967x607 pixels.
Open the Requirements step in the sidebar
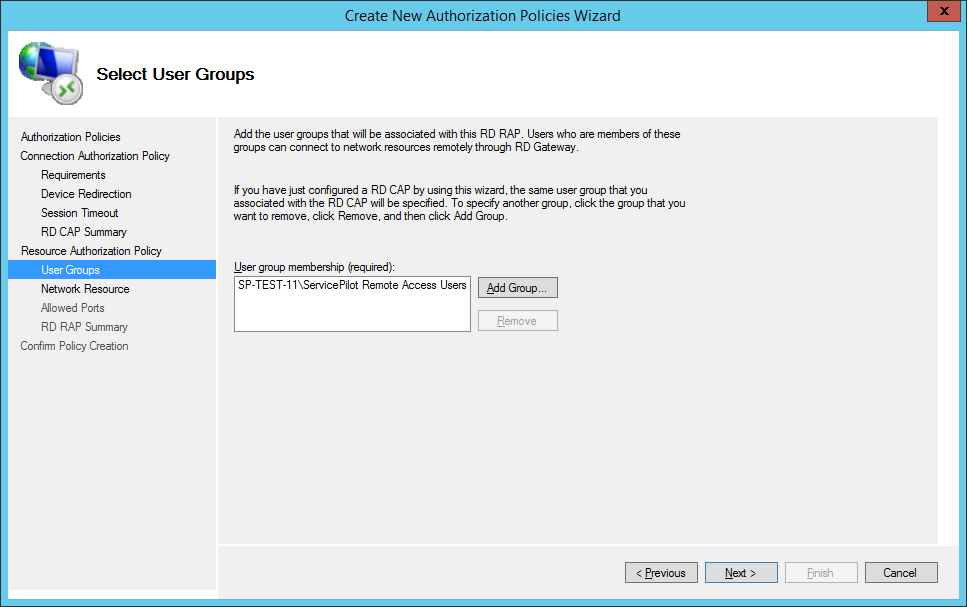point(73,175)
